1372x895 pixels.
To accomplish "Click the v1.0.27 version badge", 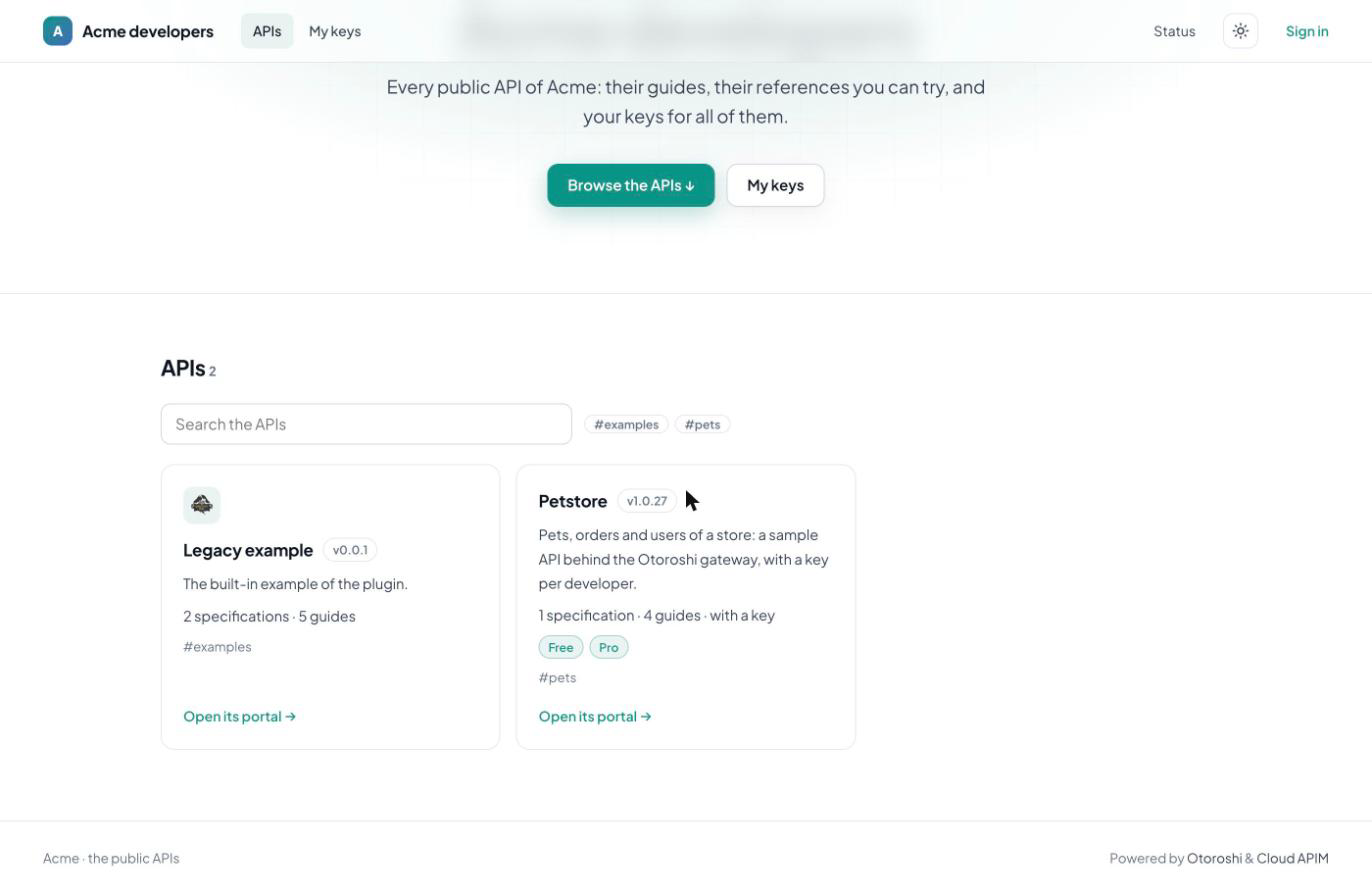I will pyautogui.click(x=647, y=501).
